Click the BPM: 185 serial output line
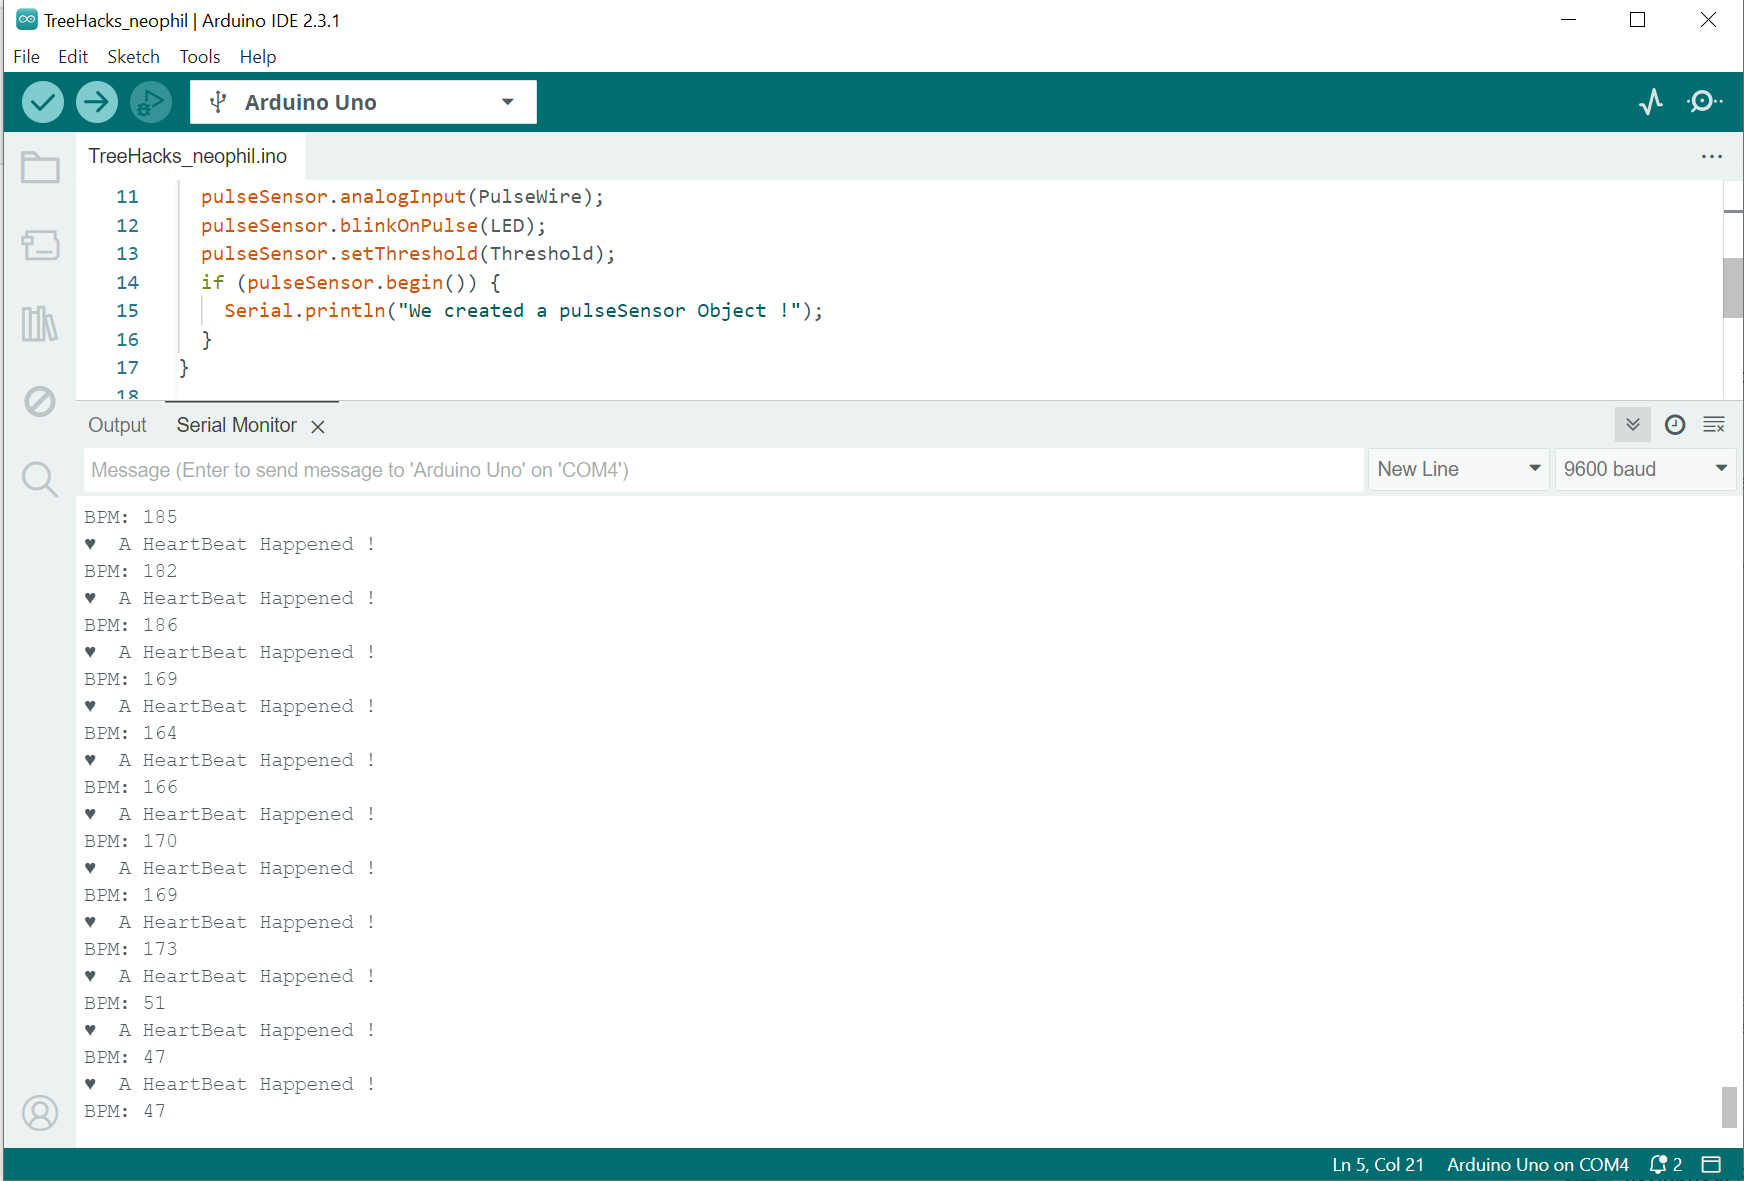The image size is (1744, 1181). pos(131,517)
